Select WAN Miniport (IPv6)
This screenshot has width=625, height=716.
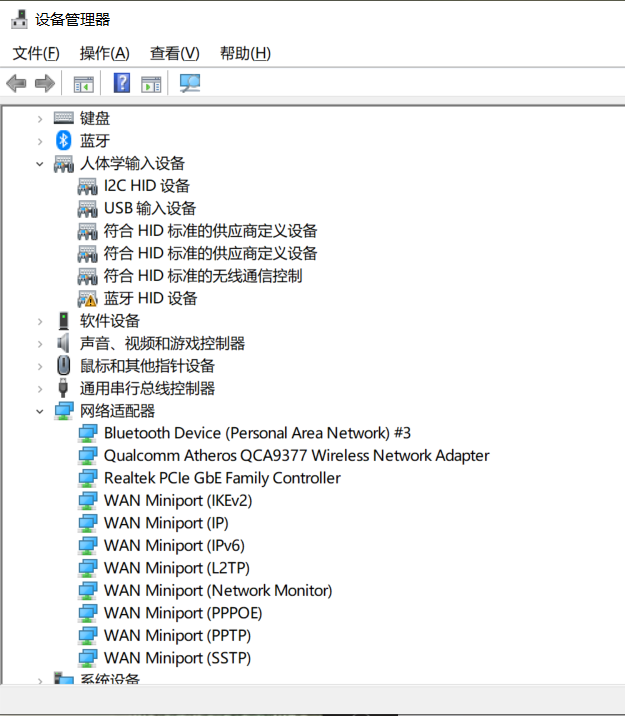[174, 545]
